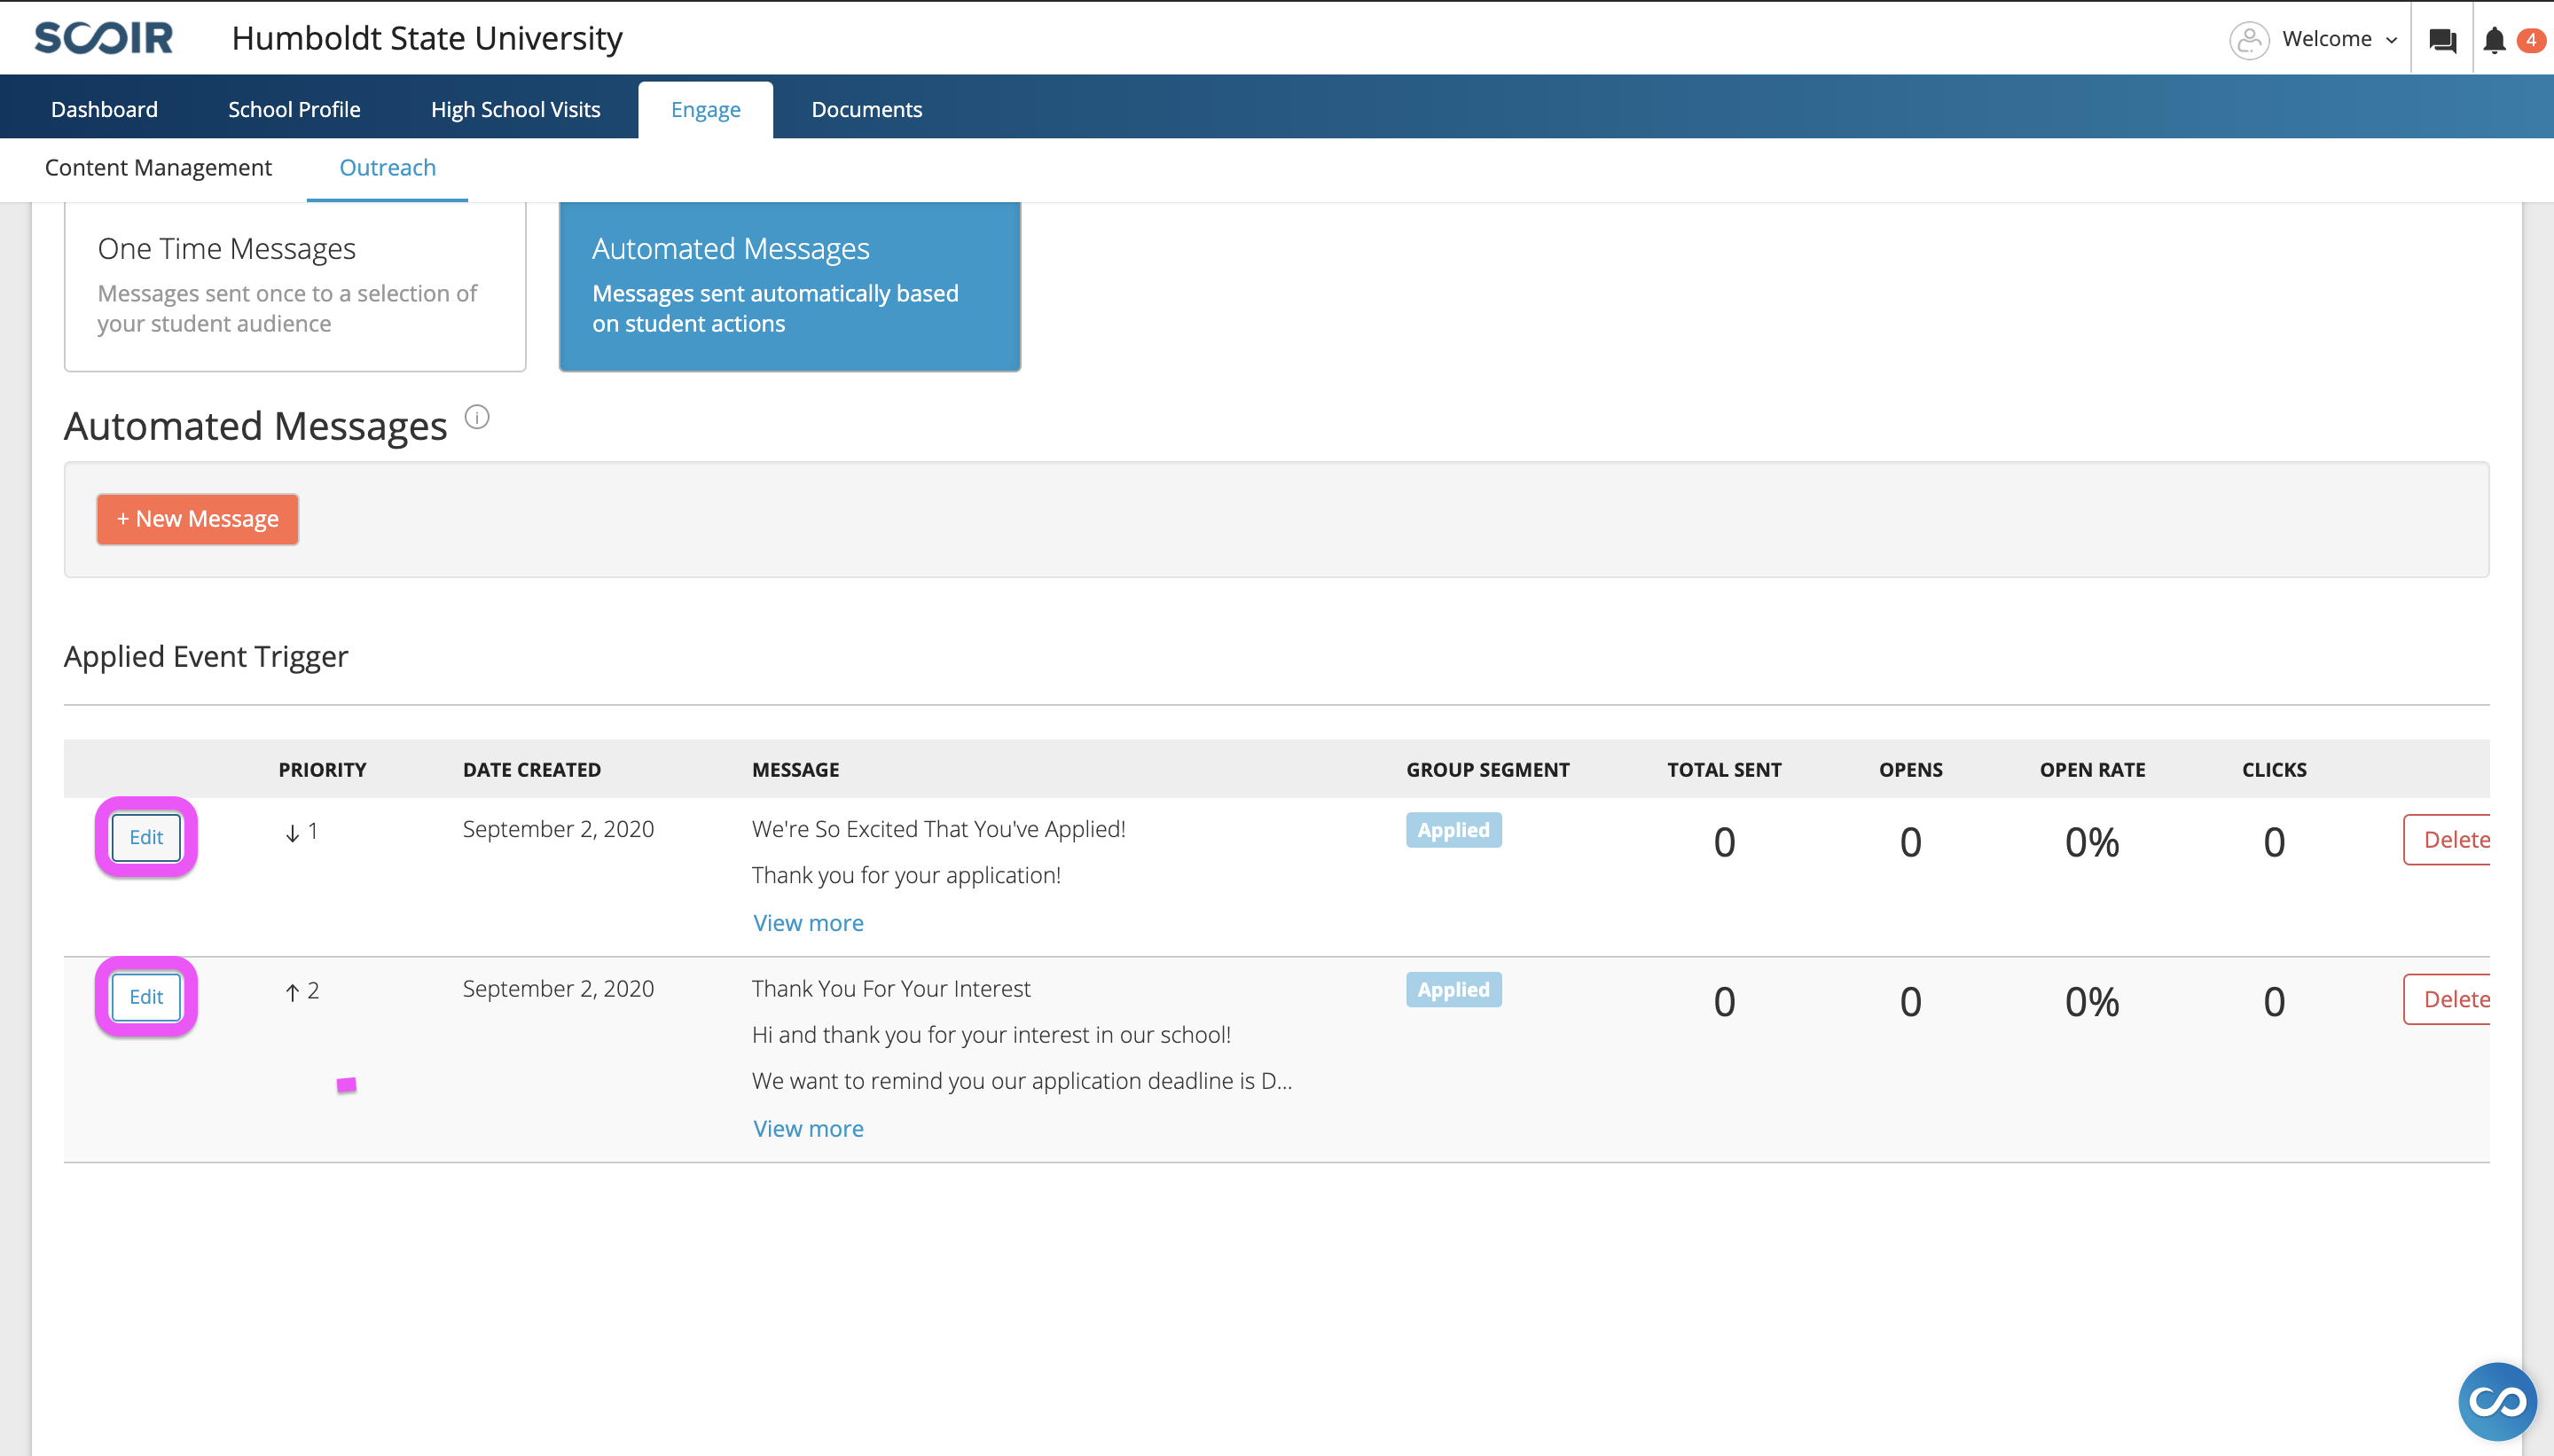Click the SCOIR logo
The width and height of the screenshot is (2554, 1456).
click(x=104, y=38)
